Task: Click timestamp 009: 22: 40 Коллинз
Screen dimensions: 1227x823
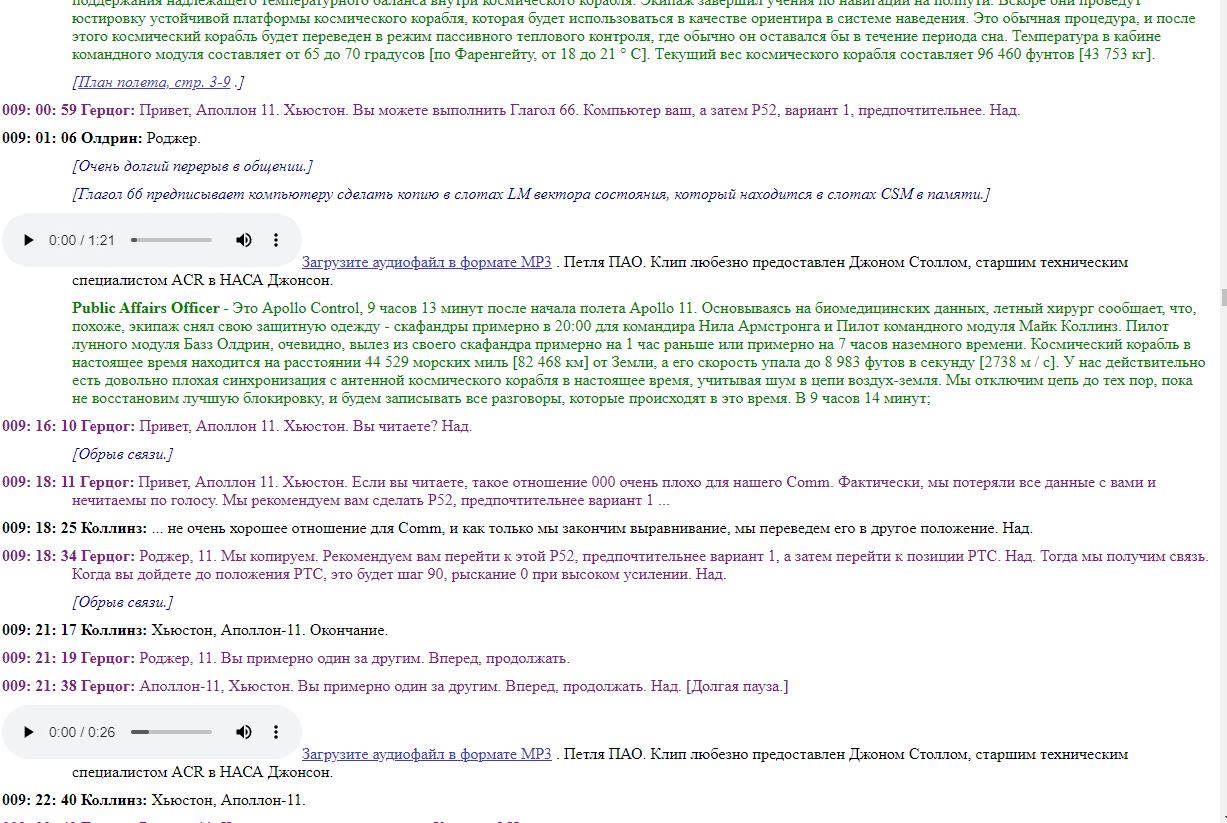Action: pos(75,800)
